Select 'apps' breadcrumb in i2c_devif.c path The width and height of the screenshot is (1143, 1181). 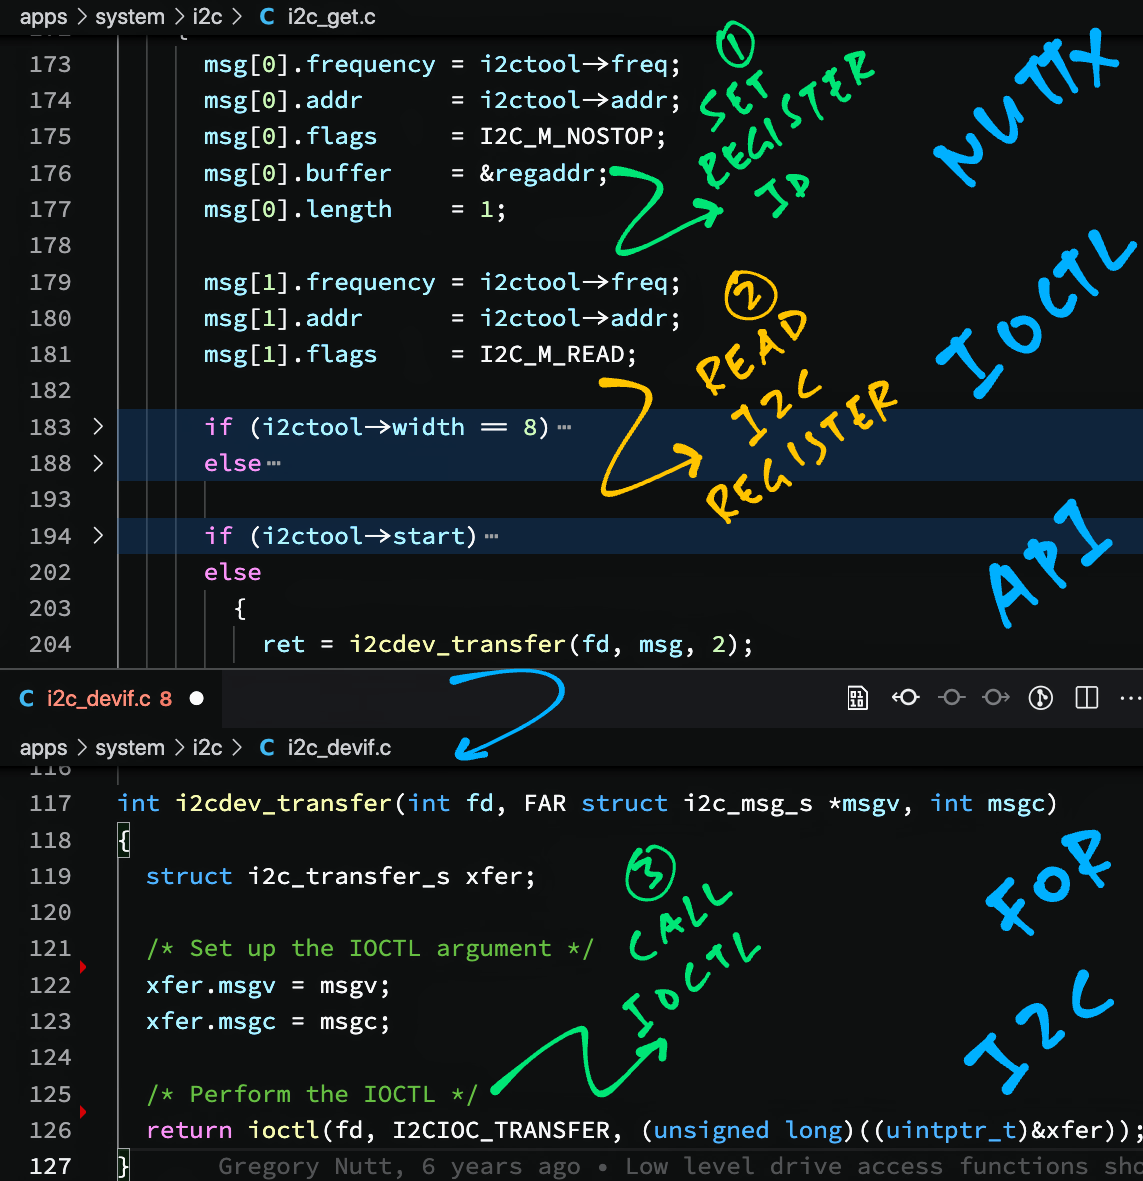tap(44, 747)
